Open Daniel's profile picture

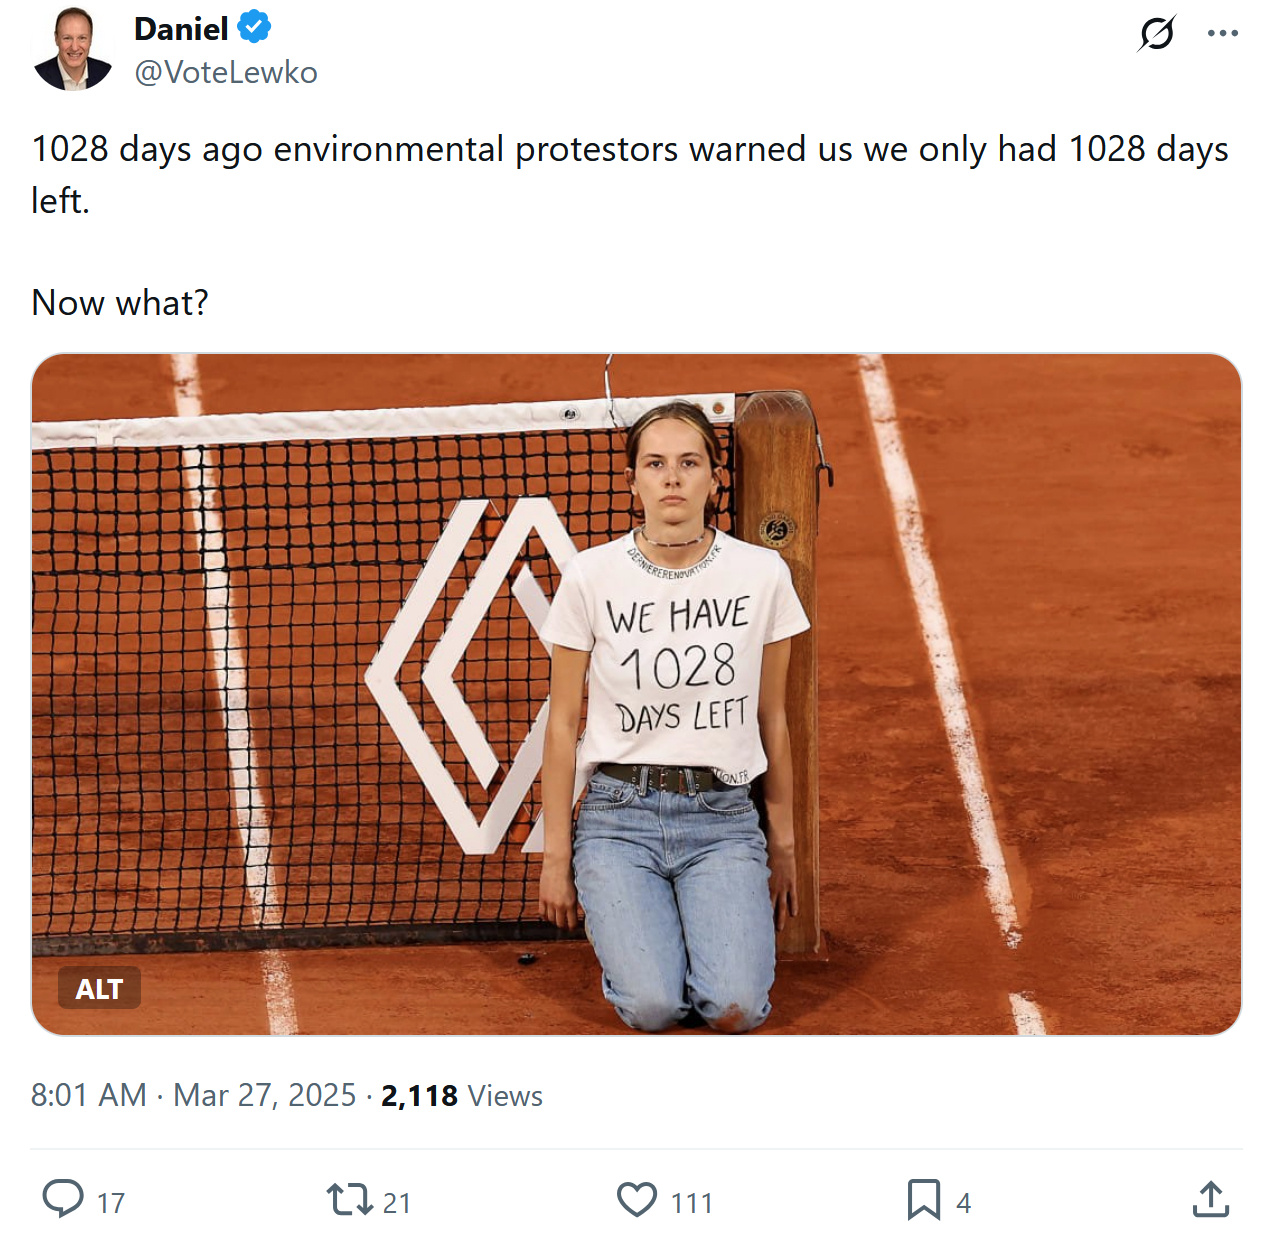(x=72, y=50)
